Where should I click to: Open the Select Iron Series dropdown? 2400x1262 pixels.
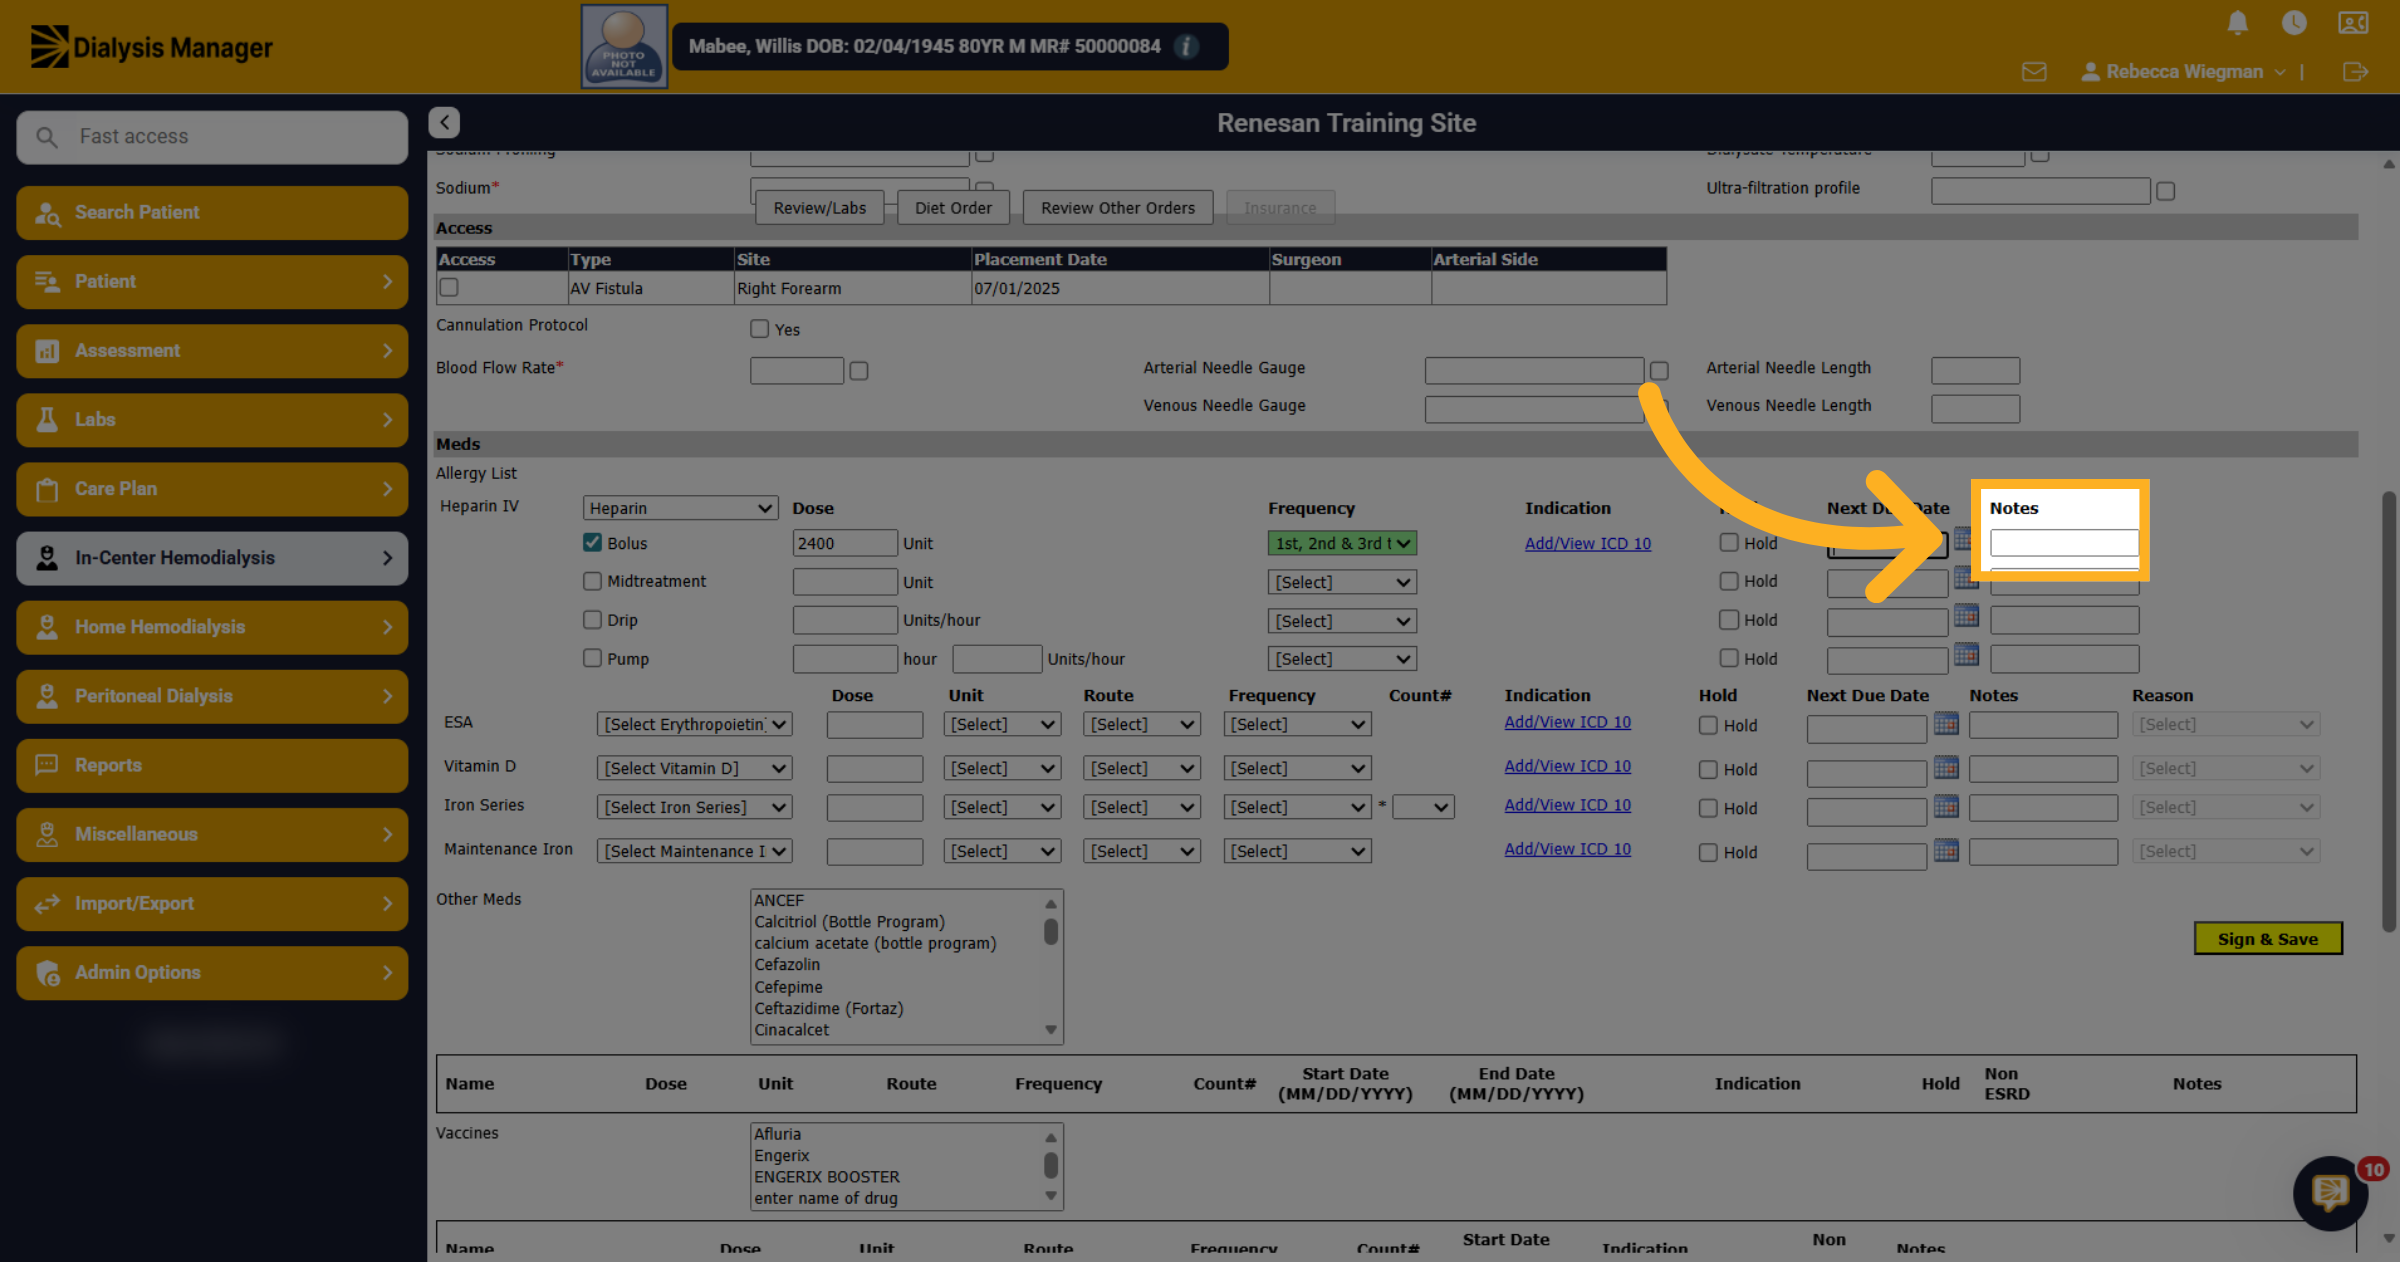coord(694,807)
